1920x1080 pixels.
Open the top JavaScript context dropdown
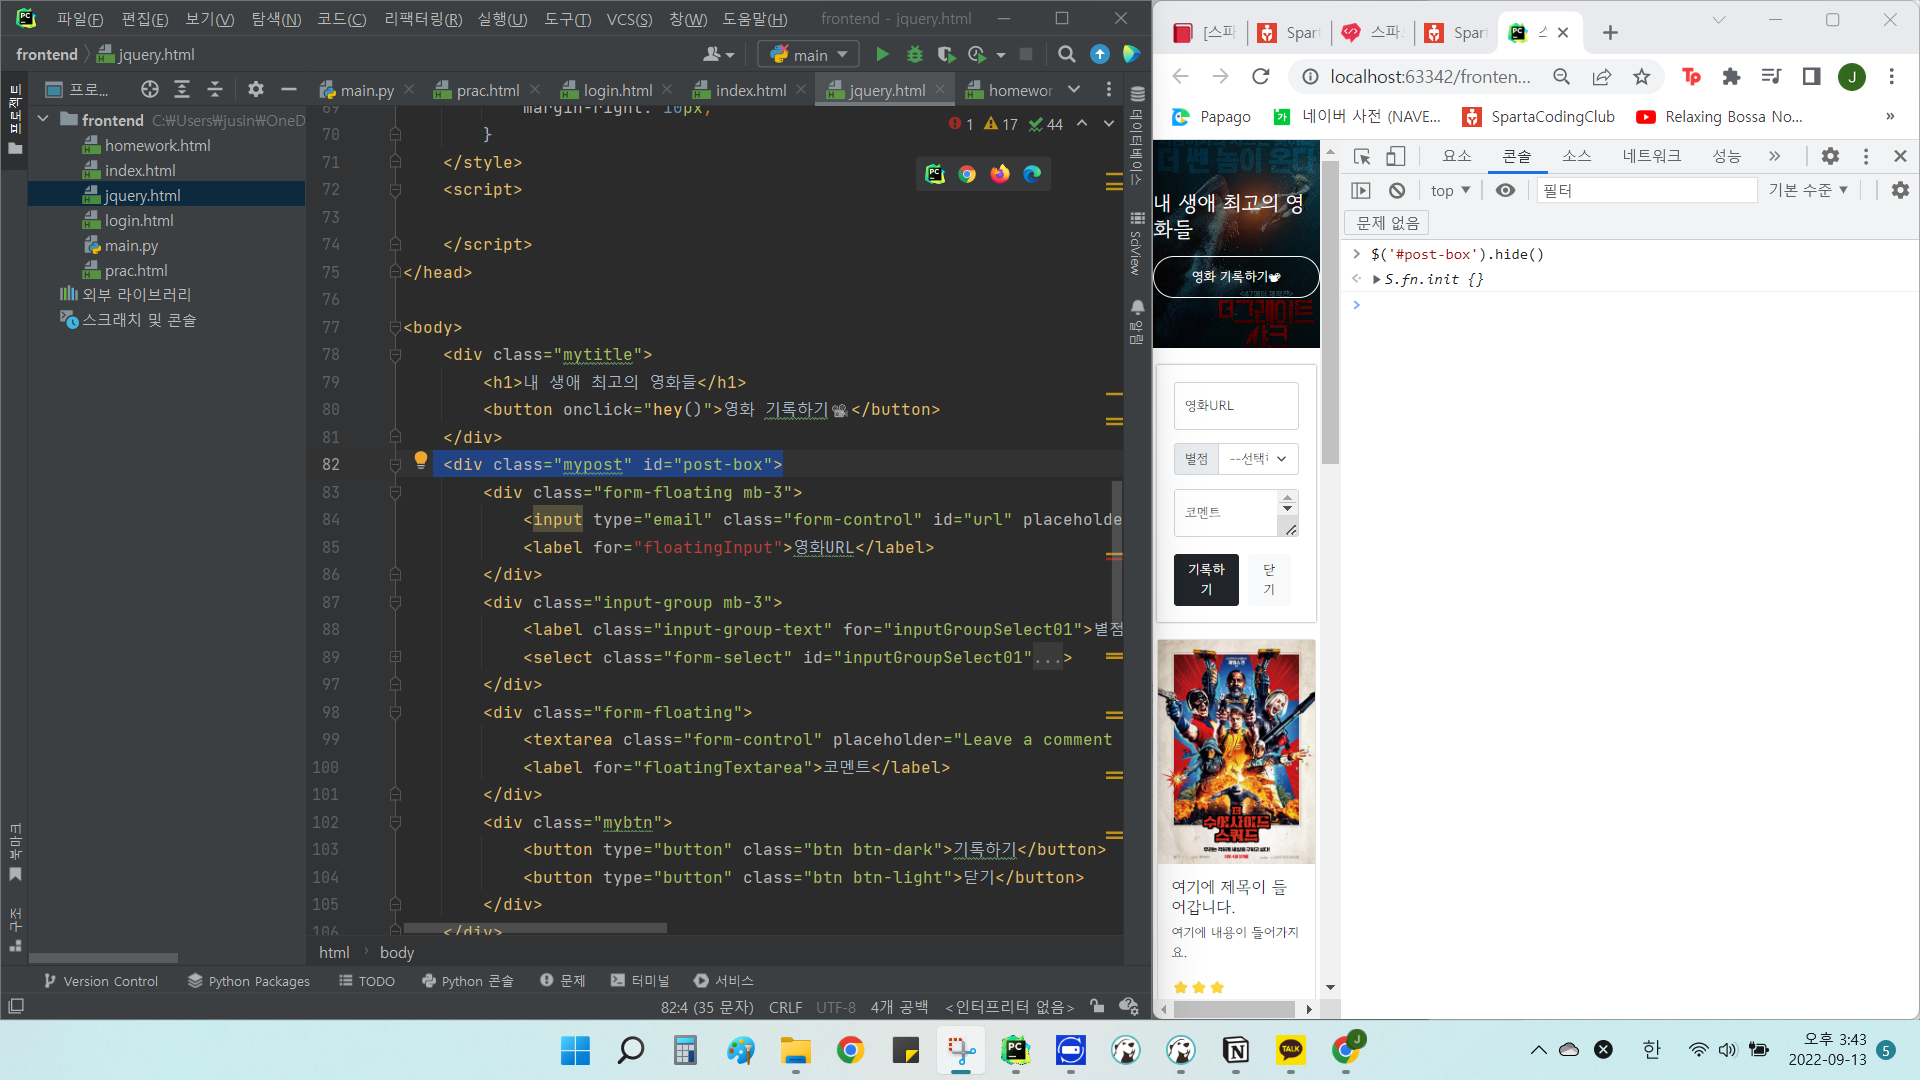coord(1450,190)
